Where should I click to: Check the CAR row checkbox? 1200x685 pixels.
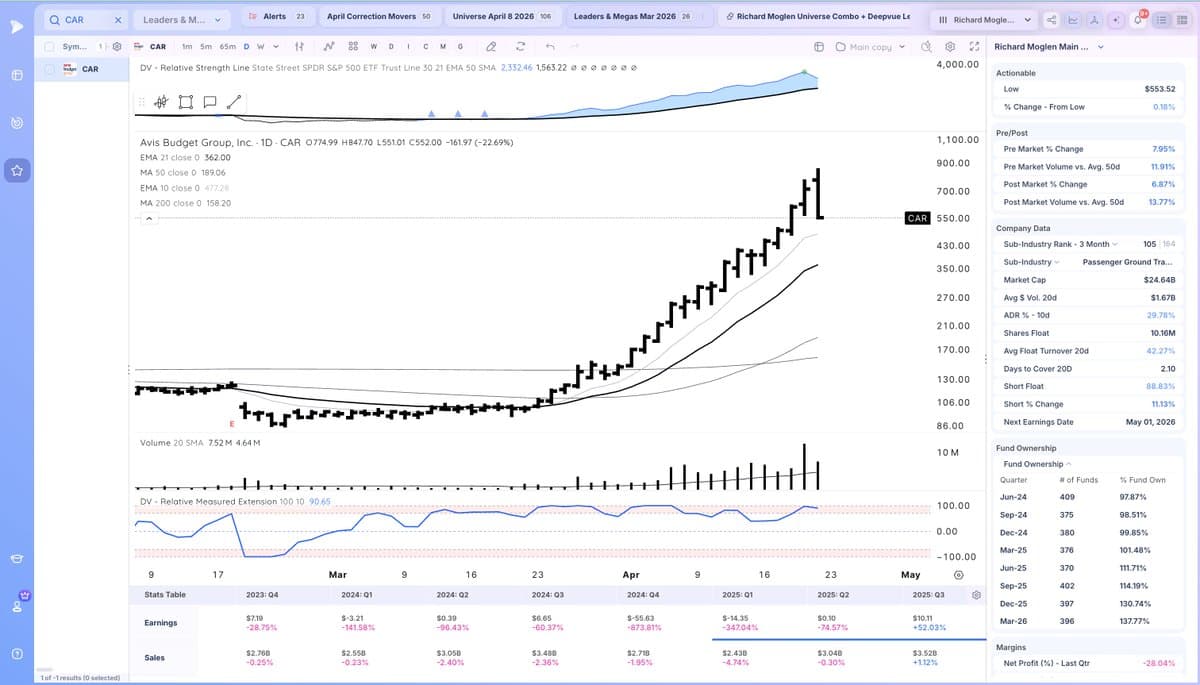click(x=51, y=69)
